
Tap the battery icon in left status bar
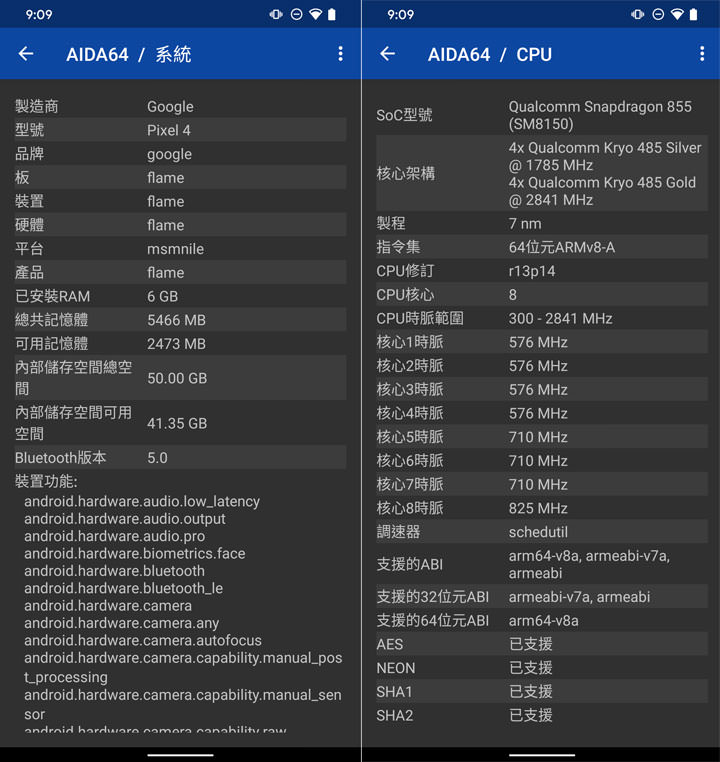pyautogui.click(x=332, y=15)
